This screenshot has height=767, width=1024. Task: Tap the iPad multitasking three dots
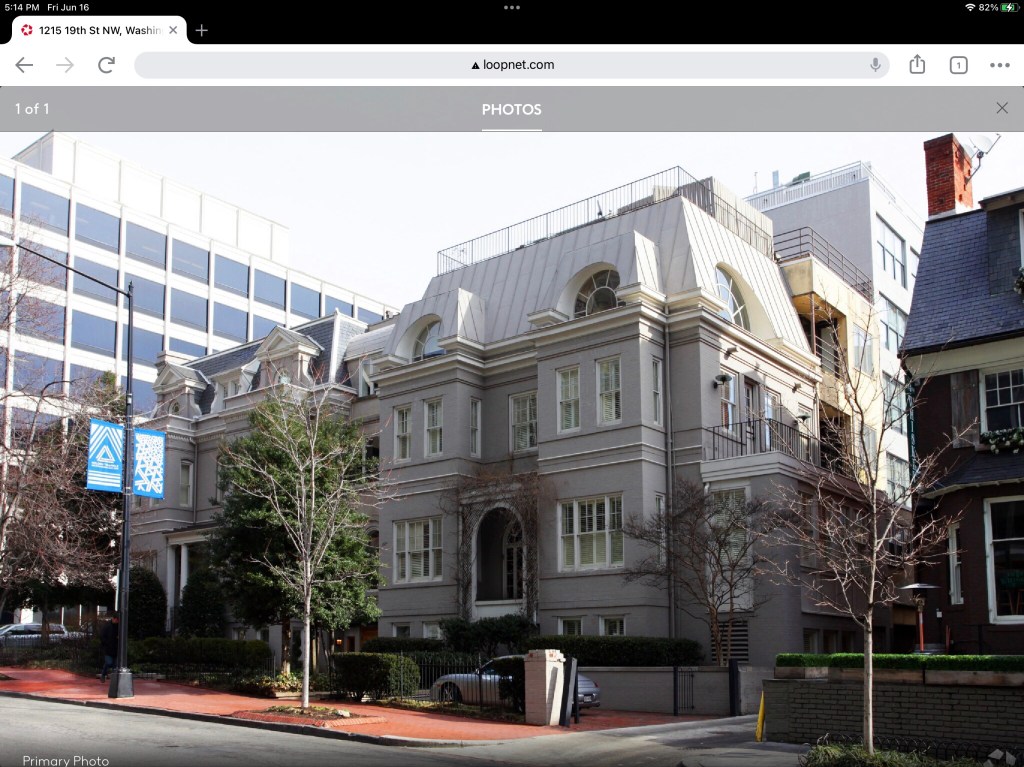coord(512,7)
